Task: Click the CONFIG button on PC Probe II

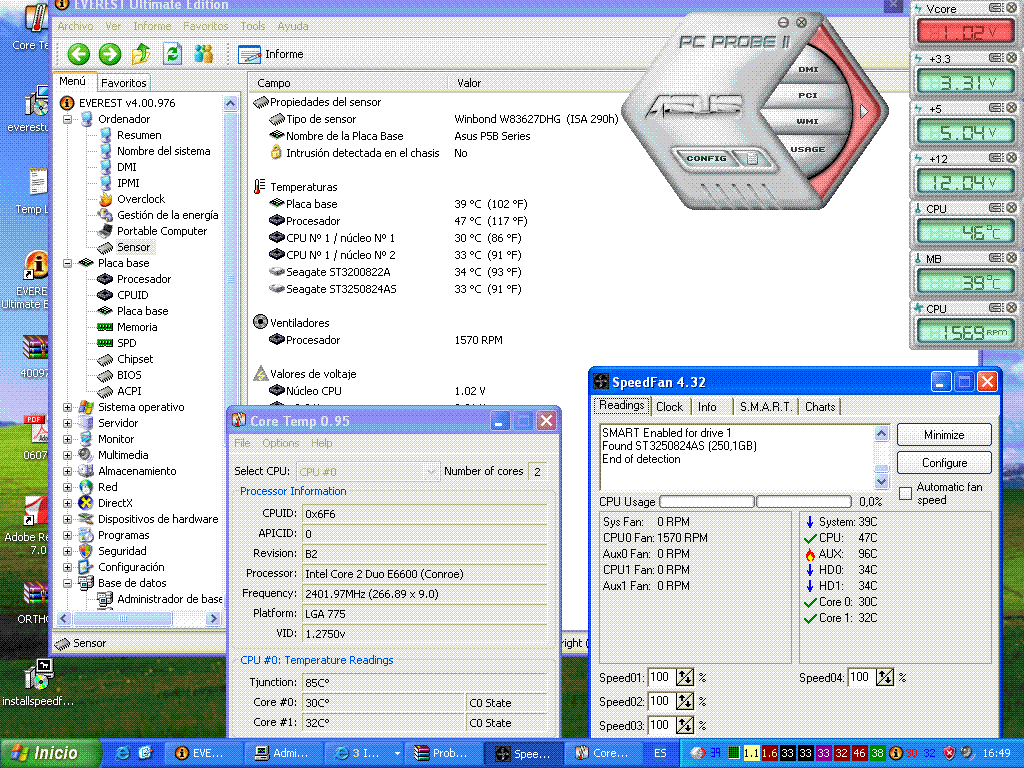Action: point(705,158)
